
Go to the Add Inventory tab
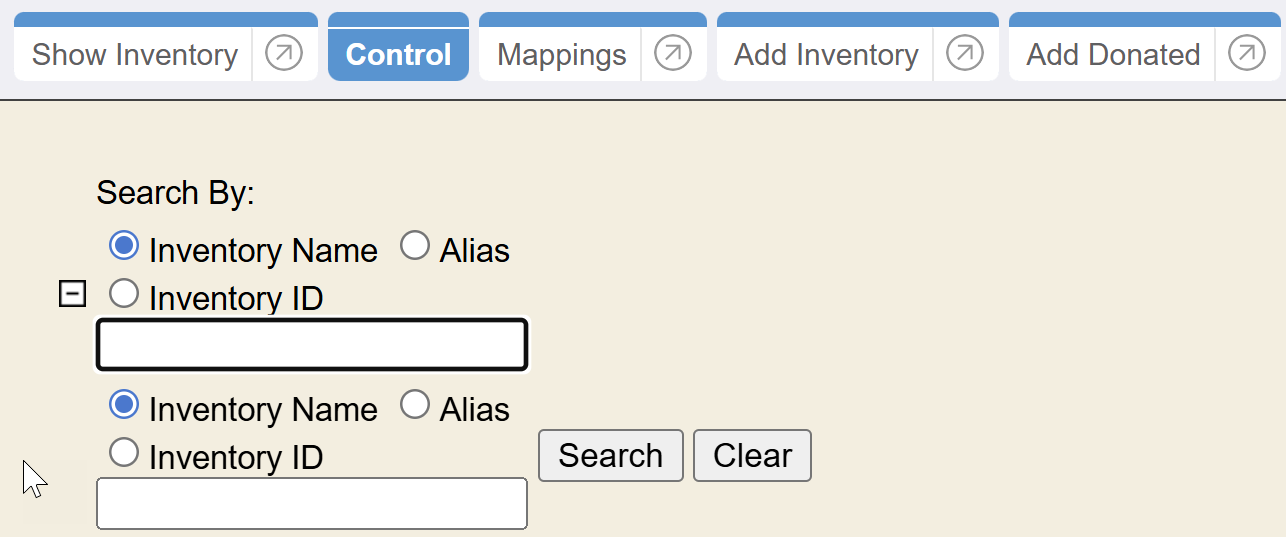[826, 55]
